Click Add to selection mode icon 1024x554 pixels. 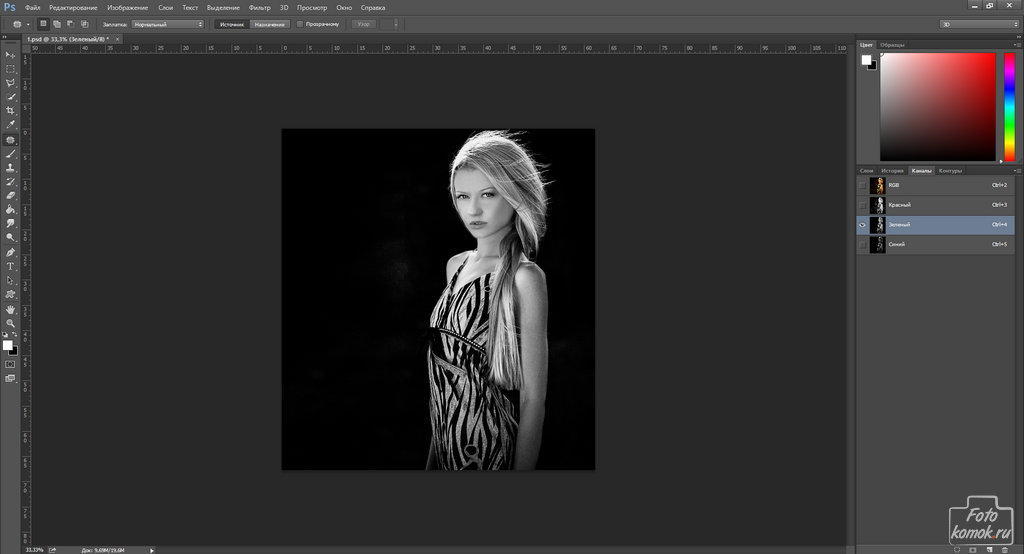[x=57, y=24]
